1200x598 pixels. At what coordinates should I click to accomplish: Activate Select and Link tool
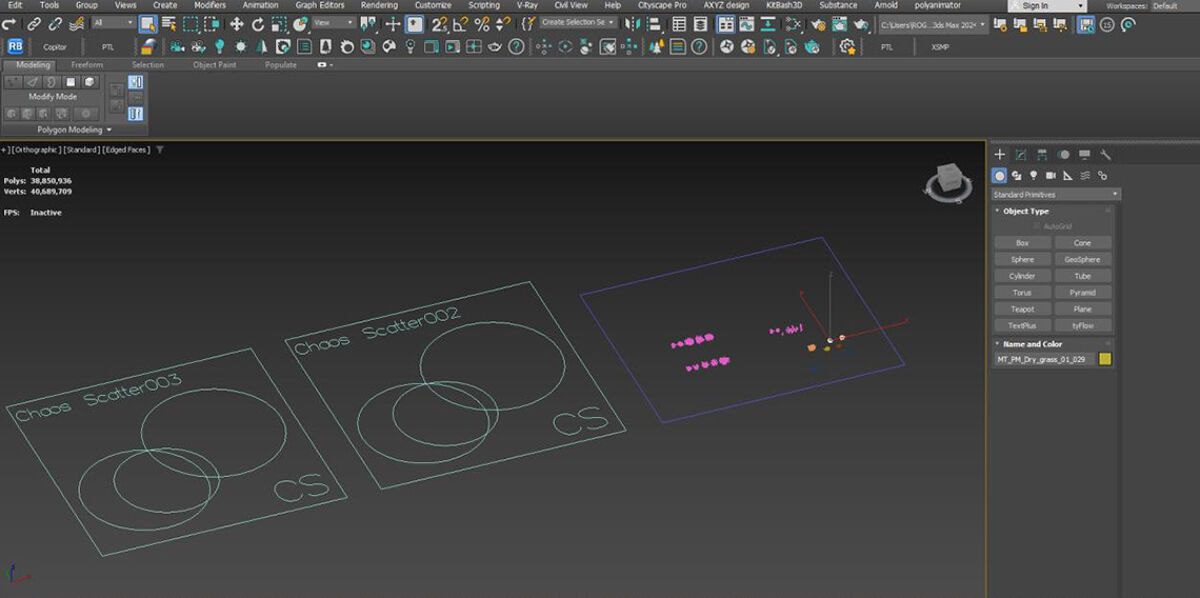click(35, 23)
